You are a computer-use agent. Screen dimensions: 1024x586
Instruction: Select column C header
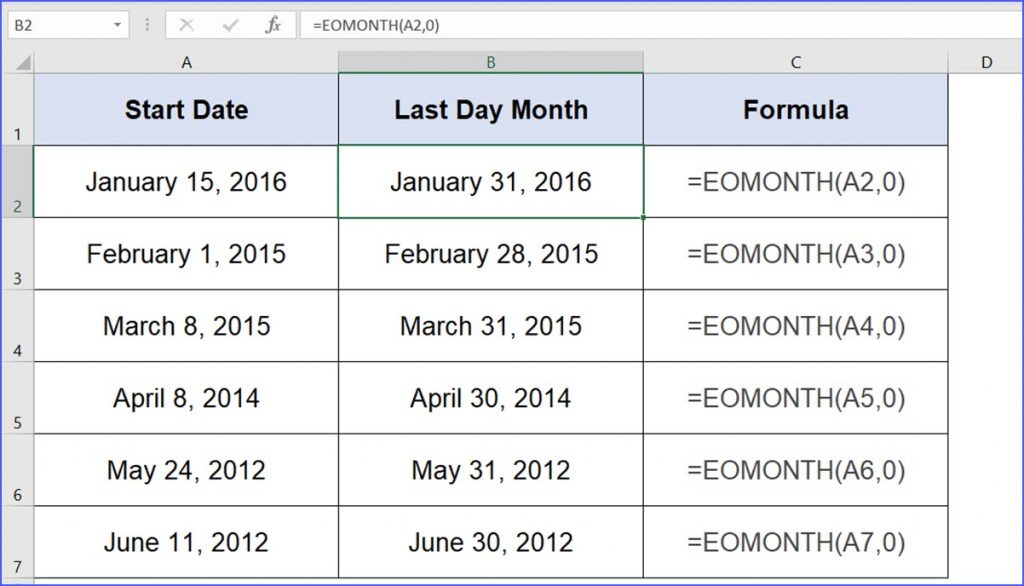[x=795, y=63]
